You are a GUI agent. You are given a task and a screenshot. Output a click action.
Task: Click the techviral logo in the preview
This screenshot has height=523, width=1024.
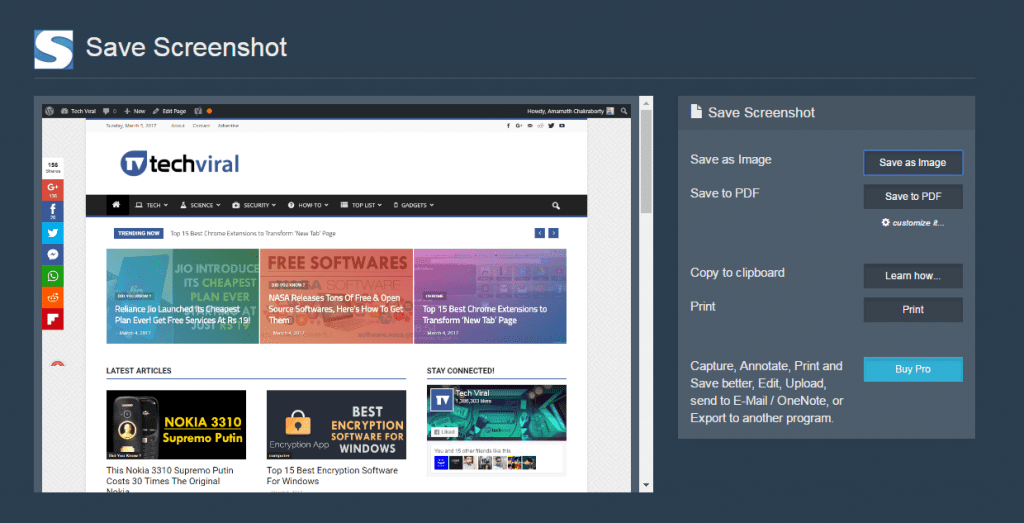(x=180, y=163)
